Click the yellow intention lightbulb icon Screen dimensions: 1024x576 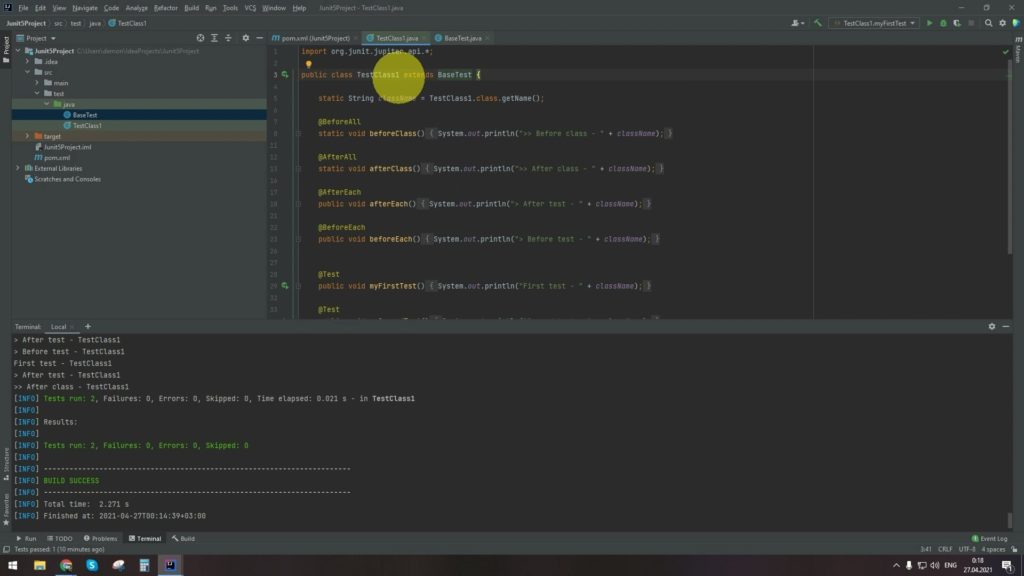[x=309, y=64]
